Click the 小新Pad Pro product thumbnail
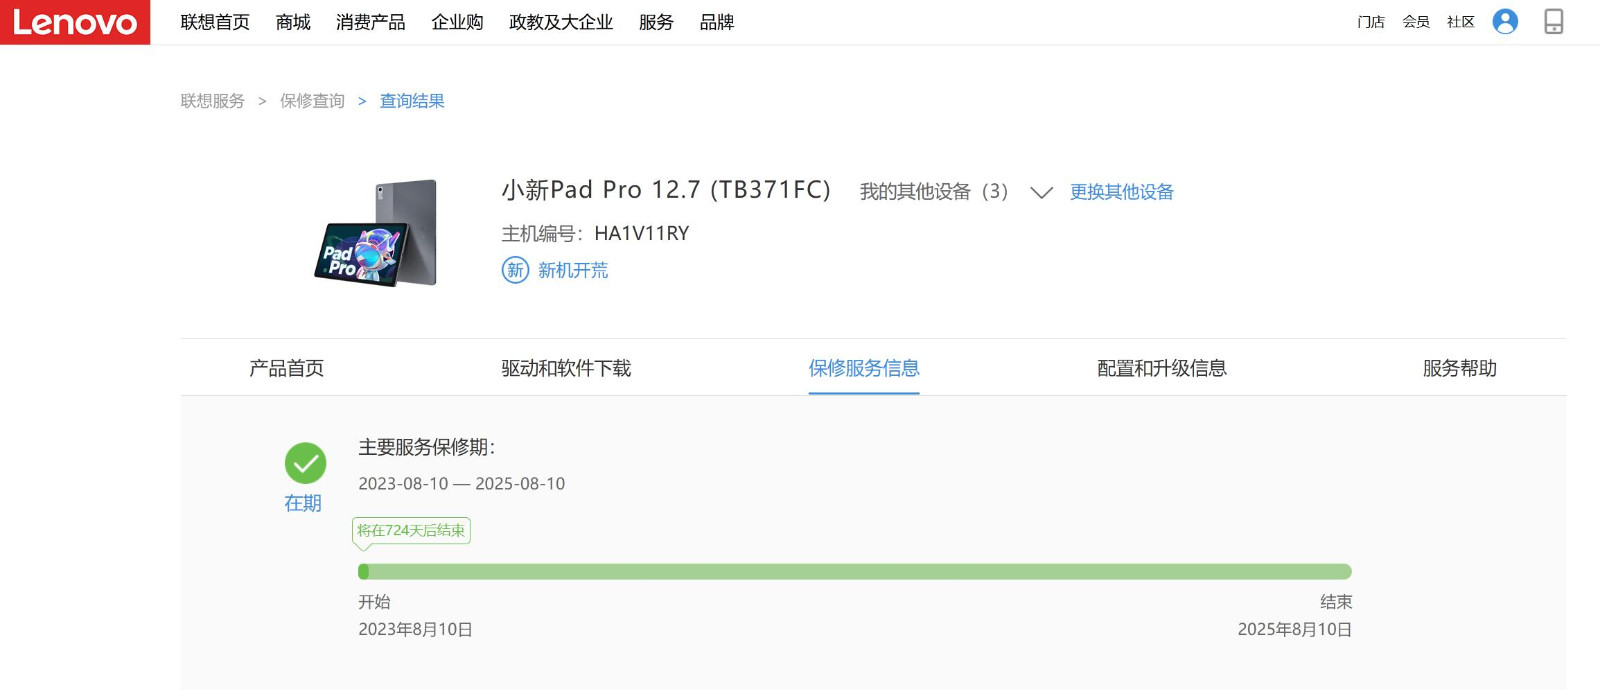Viewport: 1600px width, 690px height. (376, 233)
